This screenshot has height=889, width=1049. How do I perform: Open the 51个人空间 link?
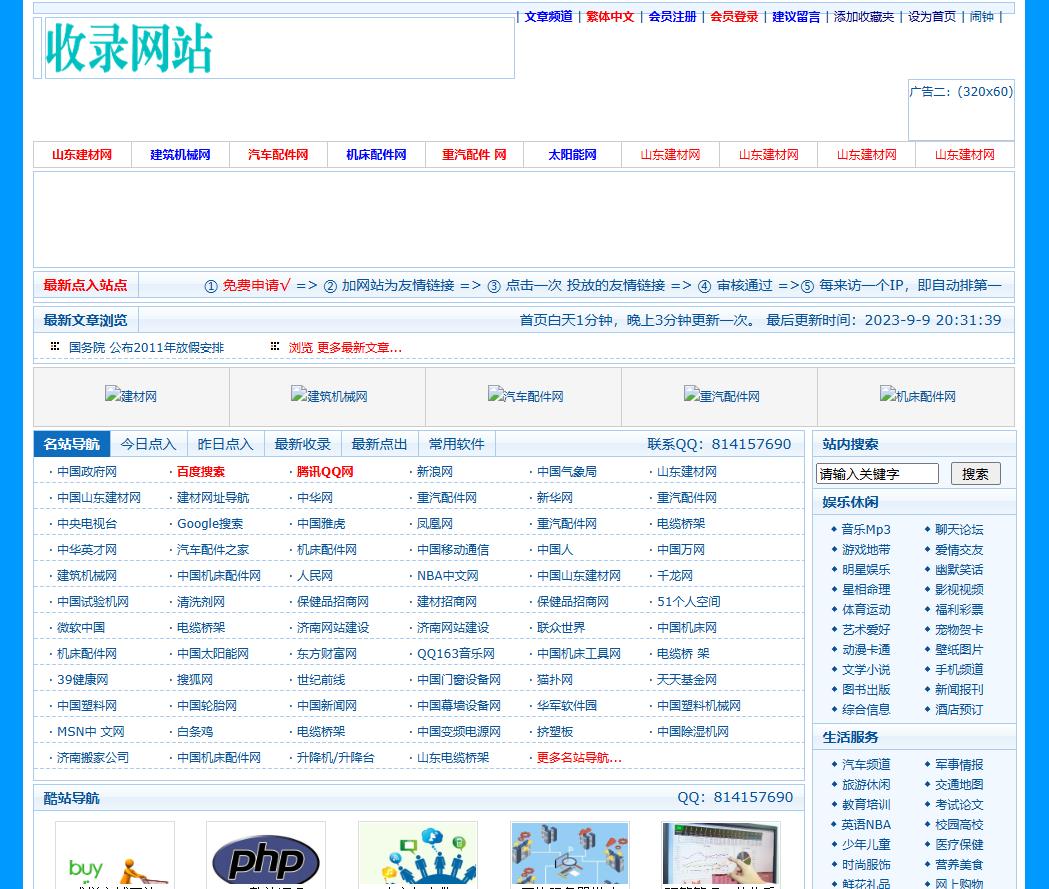[688, 602]
